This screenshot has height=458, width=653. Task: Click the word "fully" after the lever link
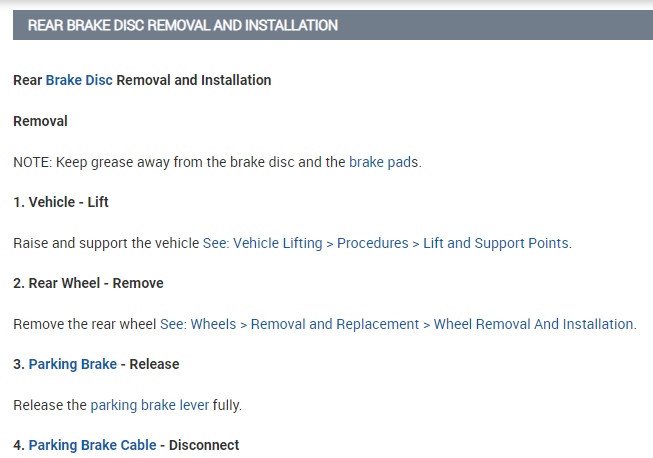226,405
